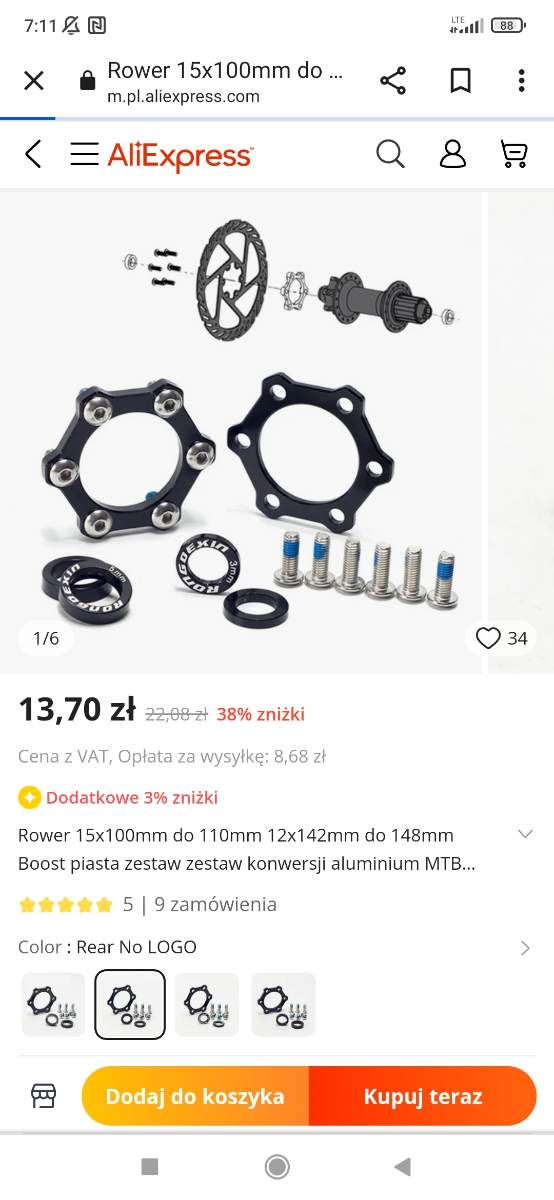Close the browser tab with the X icon
Image resolution: width=554 pixels, height=1200 pixels.
point(34,81)
